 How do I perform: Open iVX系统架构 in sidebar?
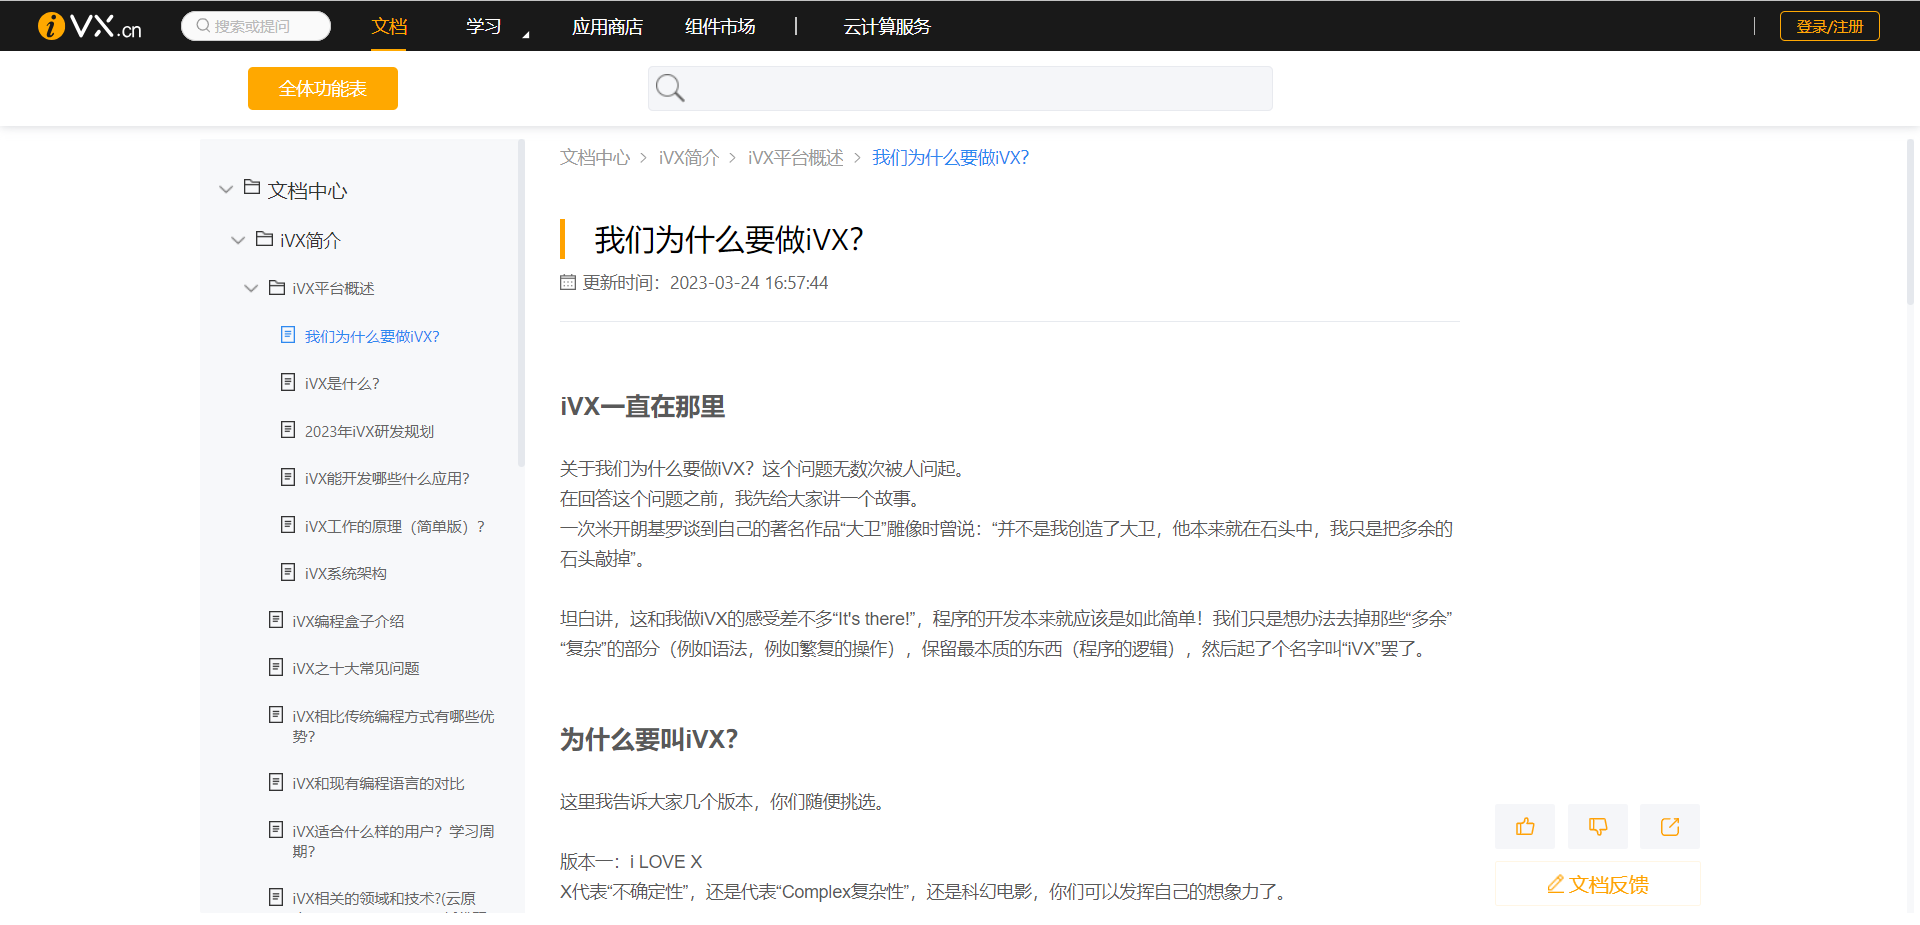click(x=345, y=573)
